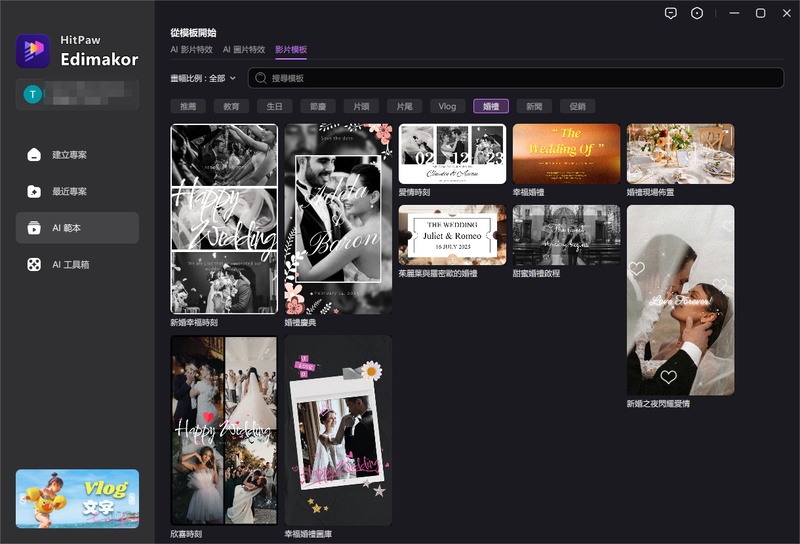The image size is (800, 544).
Task: Open the feedback message icon in the title bar
Action: (671, 13)
